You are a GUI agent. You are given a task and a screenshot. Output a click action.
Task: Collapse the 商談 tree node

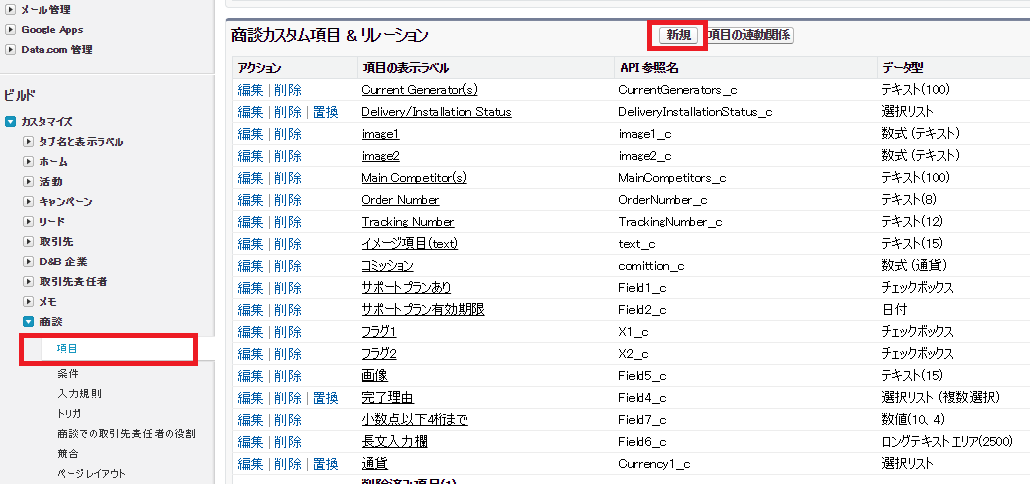(29, 321)
